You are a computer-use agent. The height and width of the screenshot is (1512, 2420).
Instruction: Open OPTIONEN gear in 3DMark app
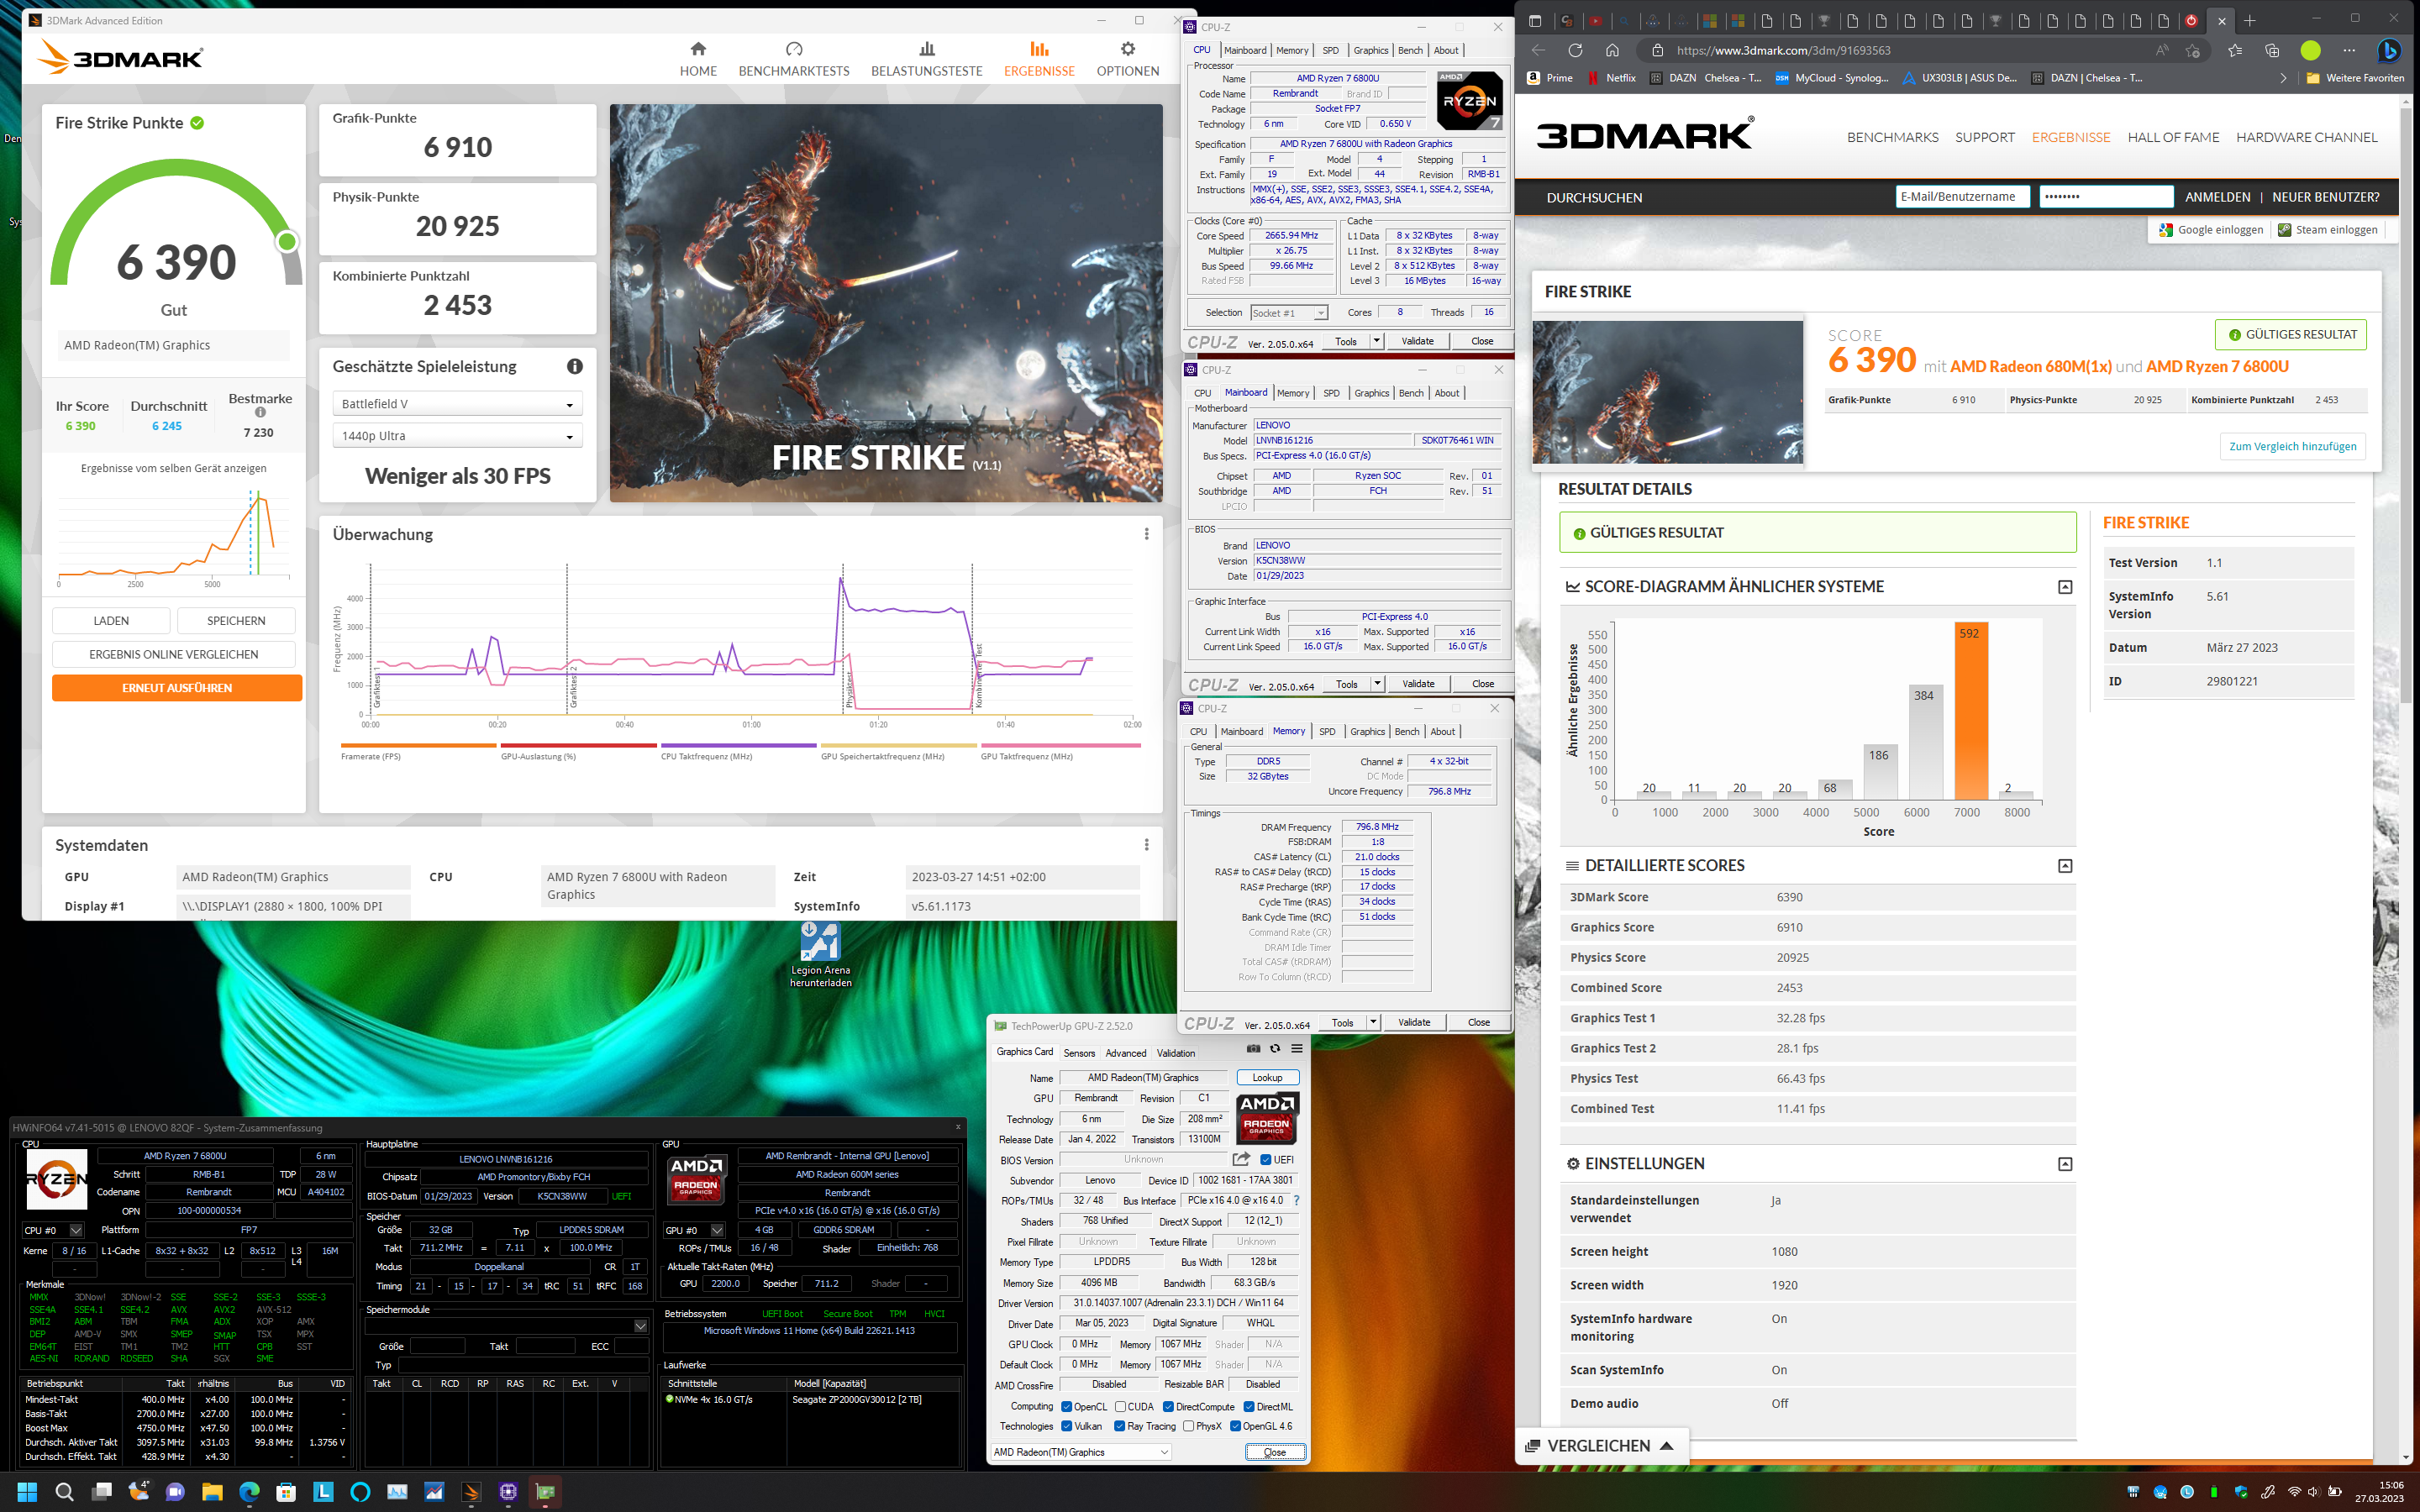pos(1127,59)
